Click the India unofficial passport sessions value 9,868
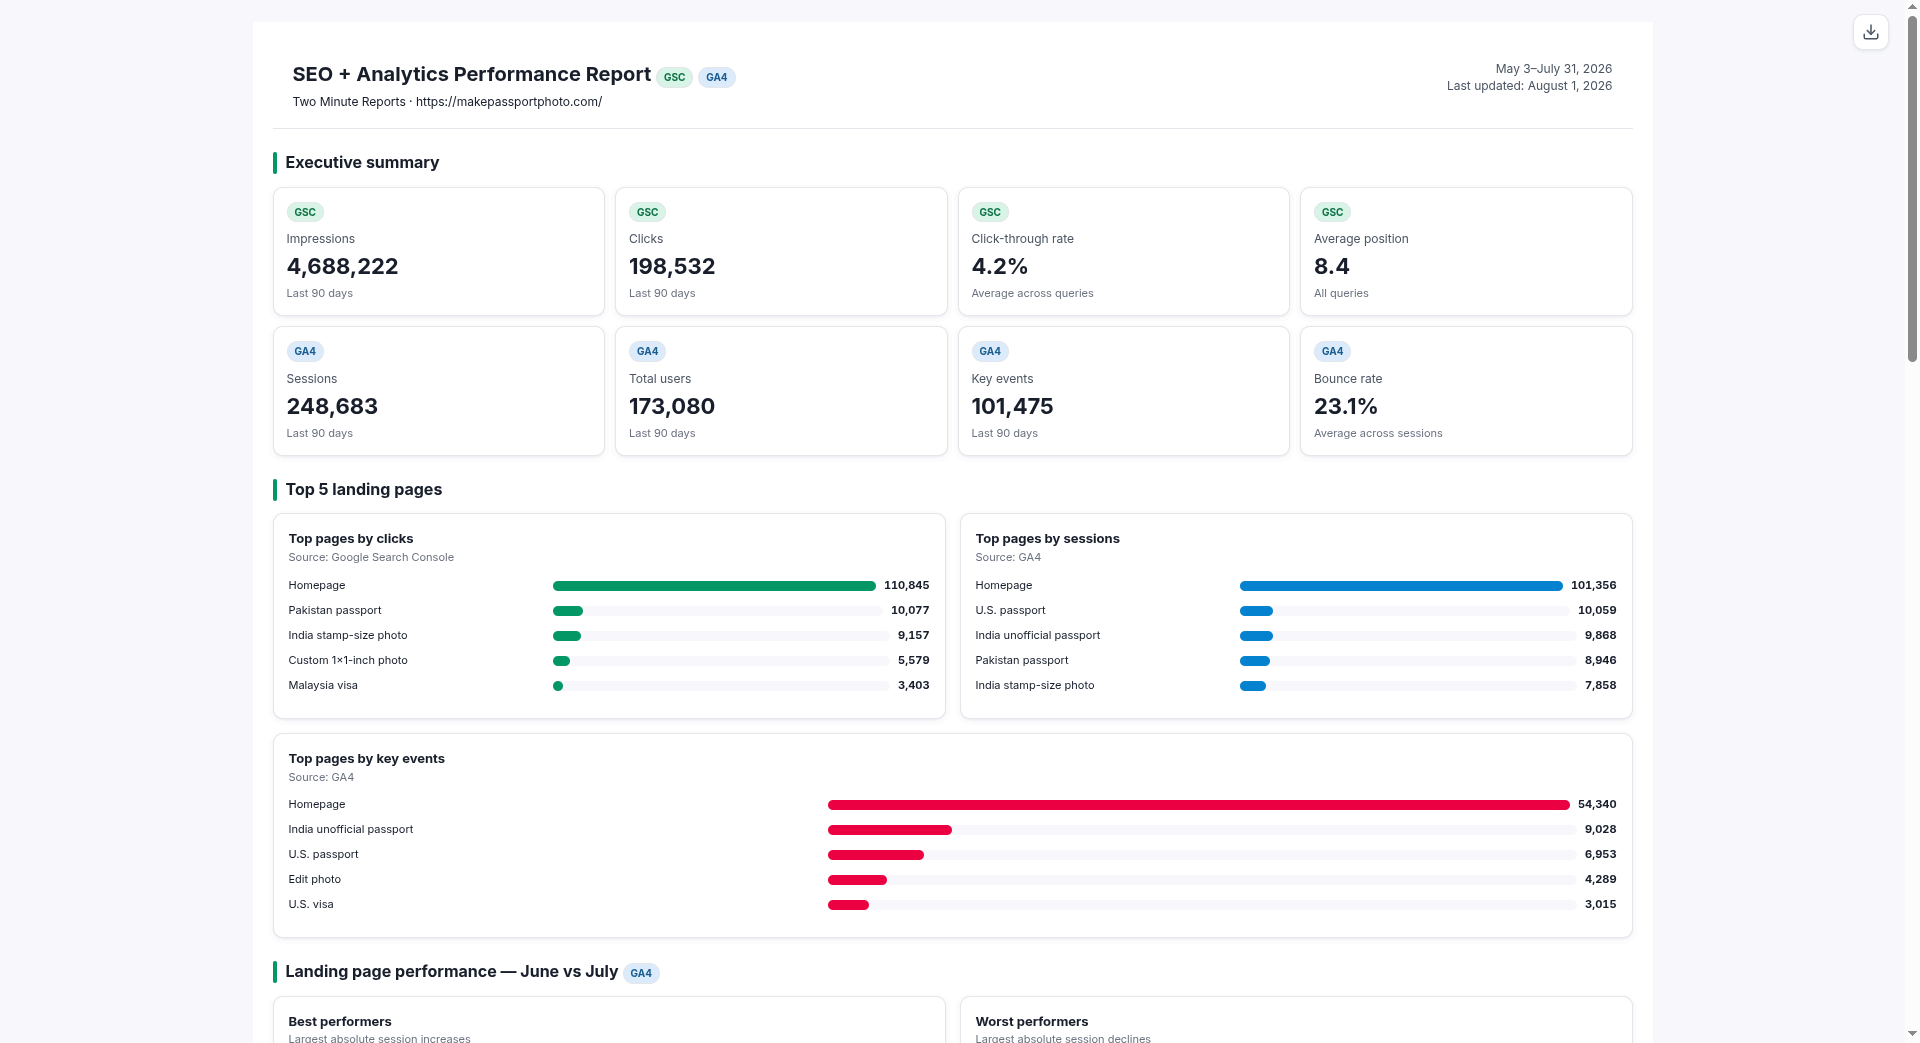The width and height of the screenshot is (1920, 1043). tap(1600, 636)
